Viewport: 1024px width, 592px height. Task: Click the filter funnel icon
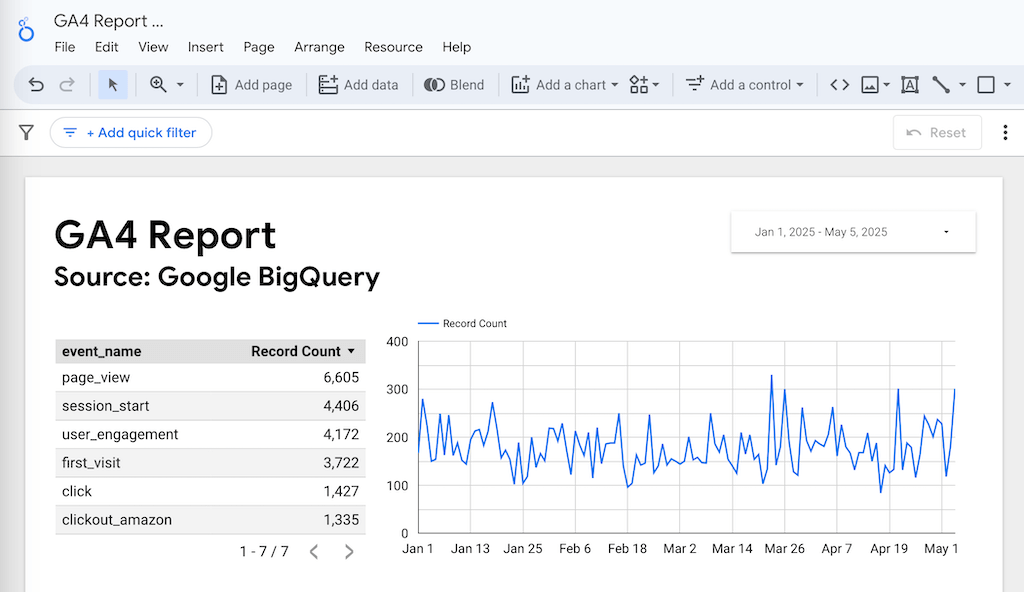(26, 133)
